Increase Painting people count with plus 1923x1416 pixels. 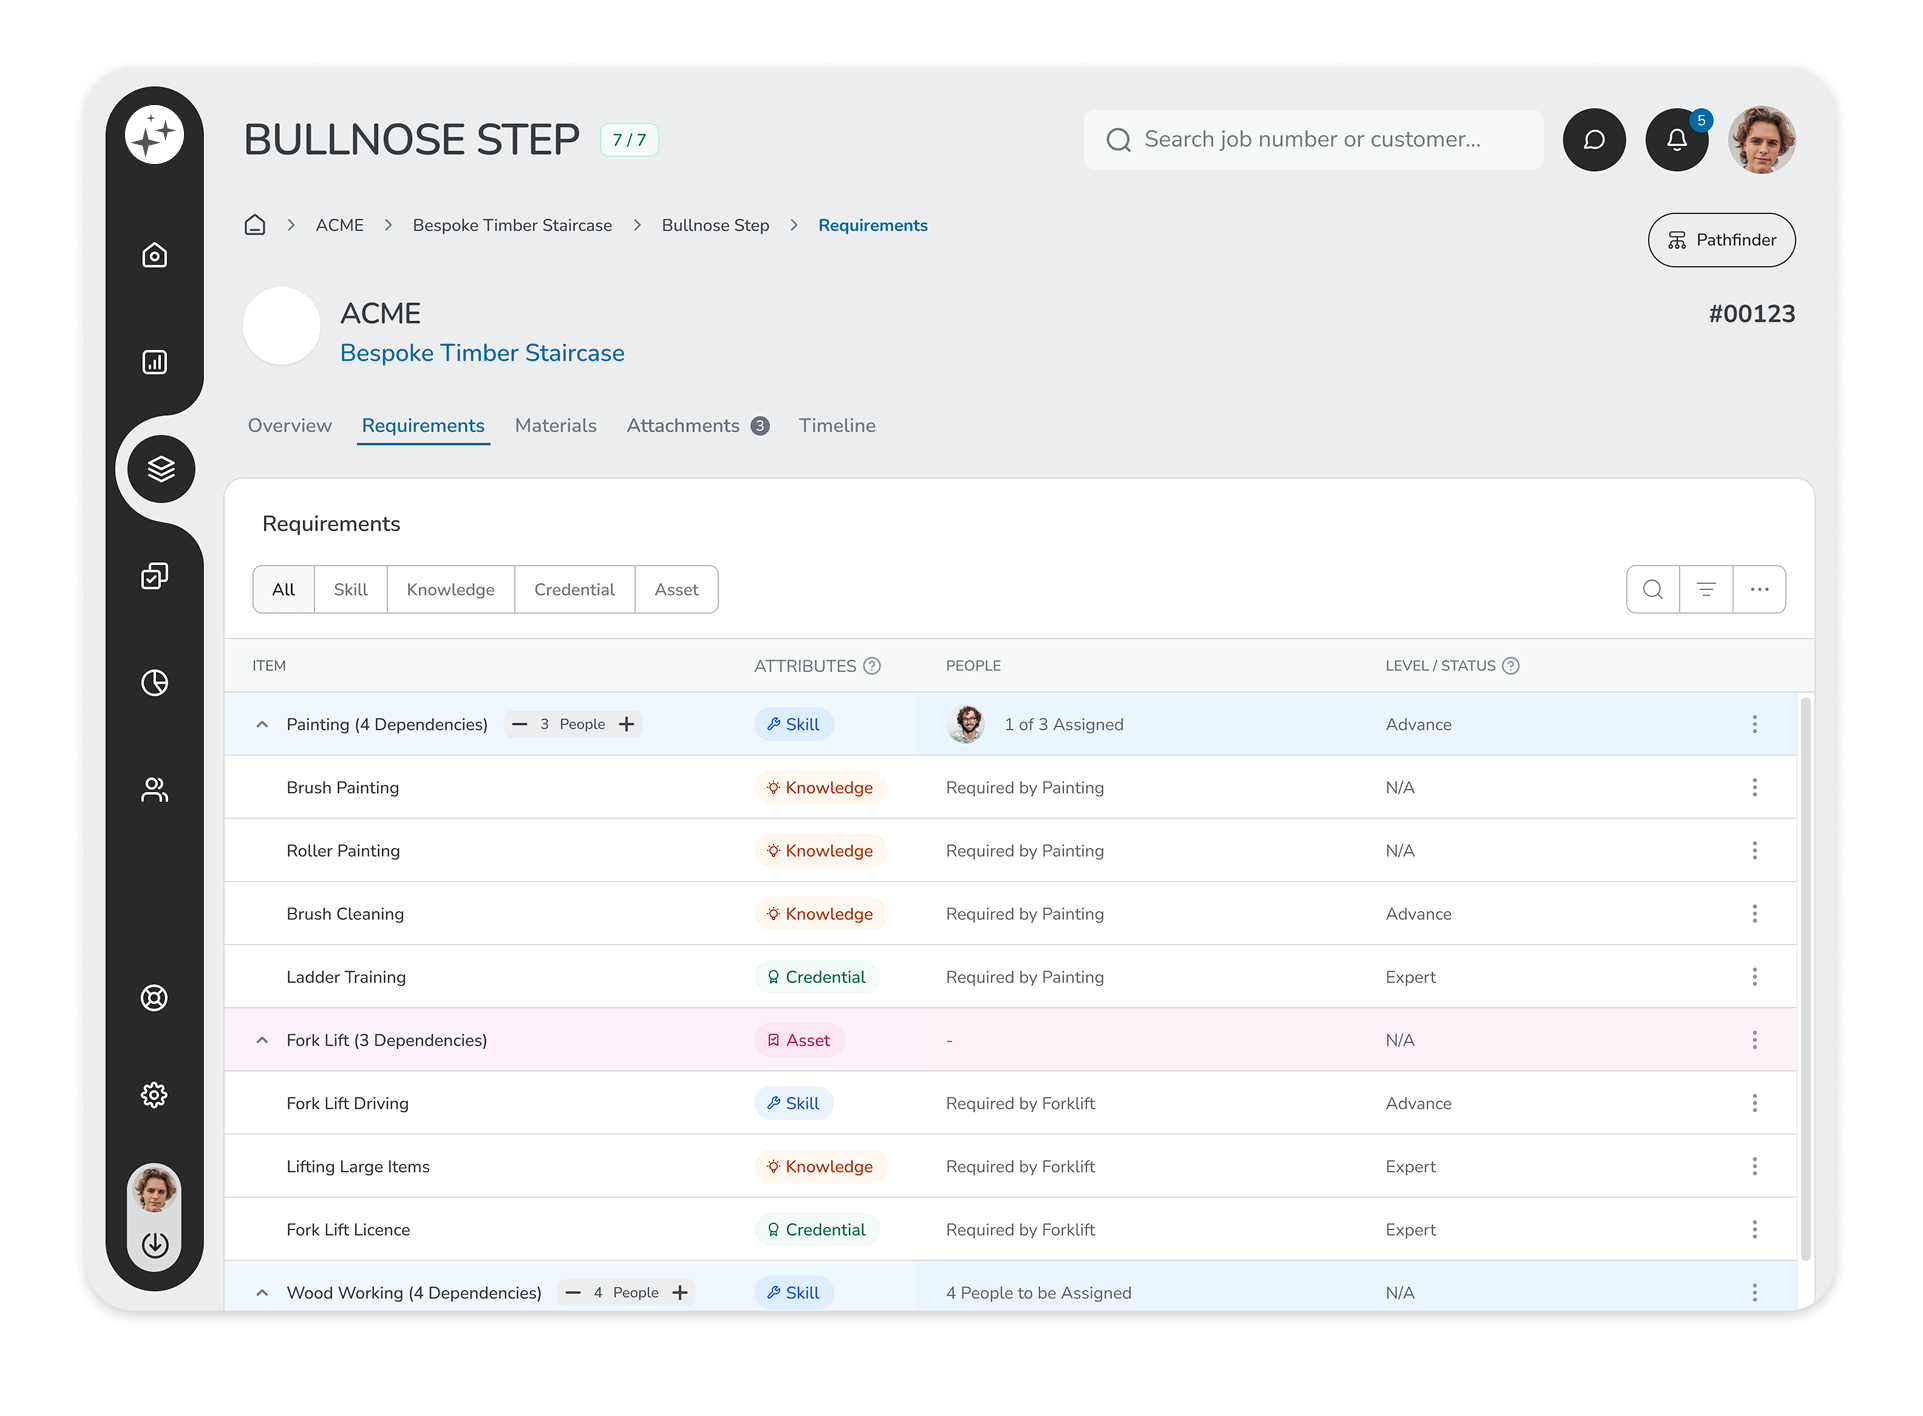tap(627, 724)
